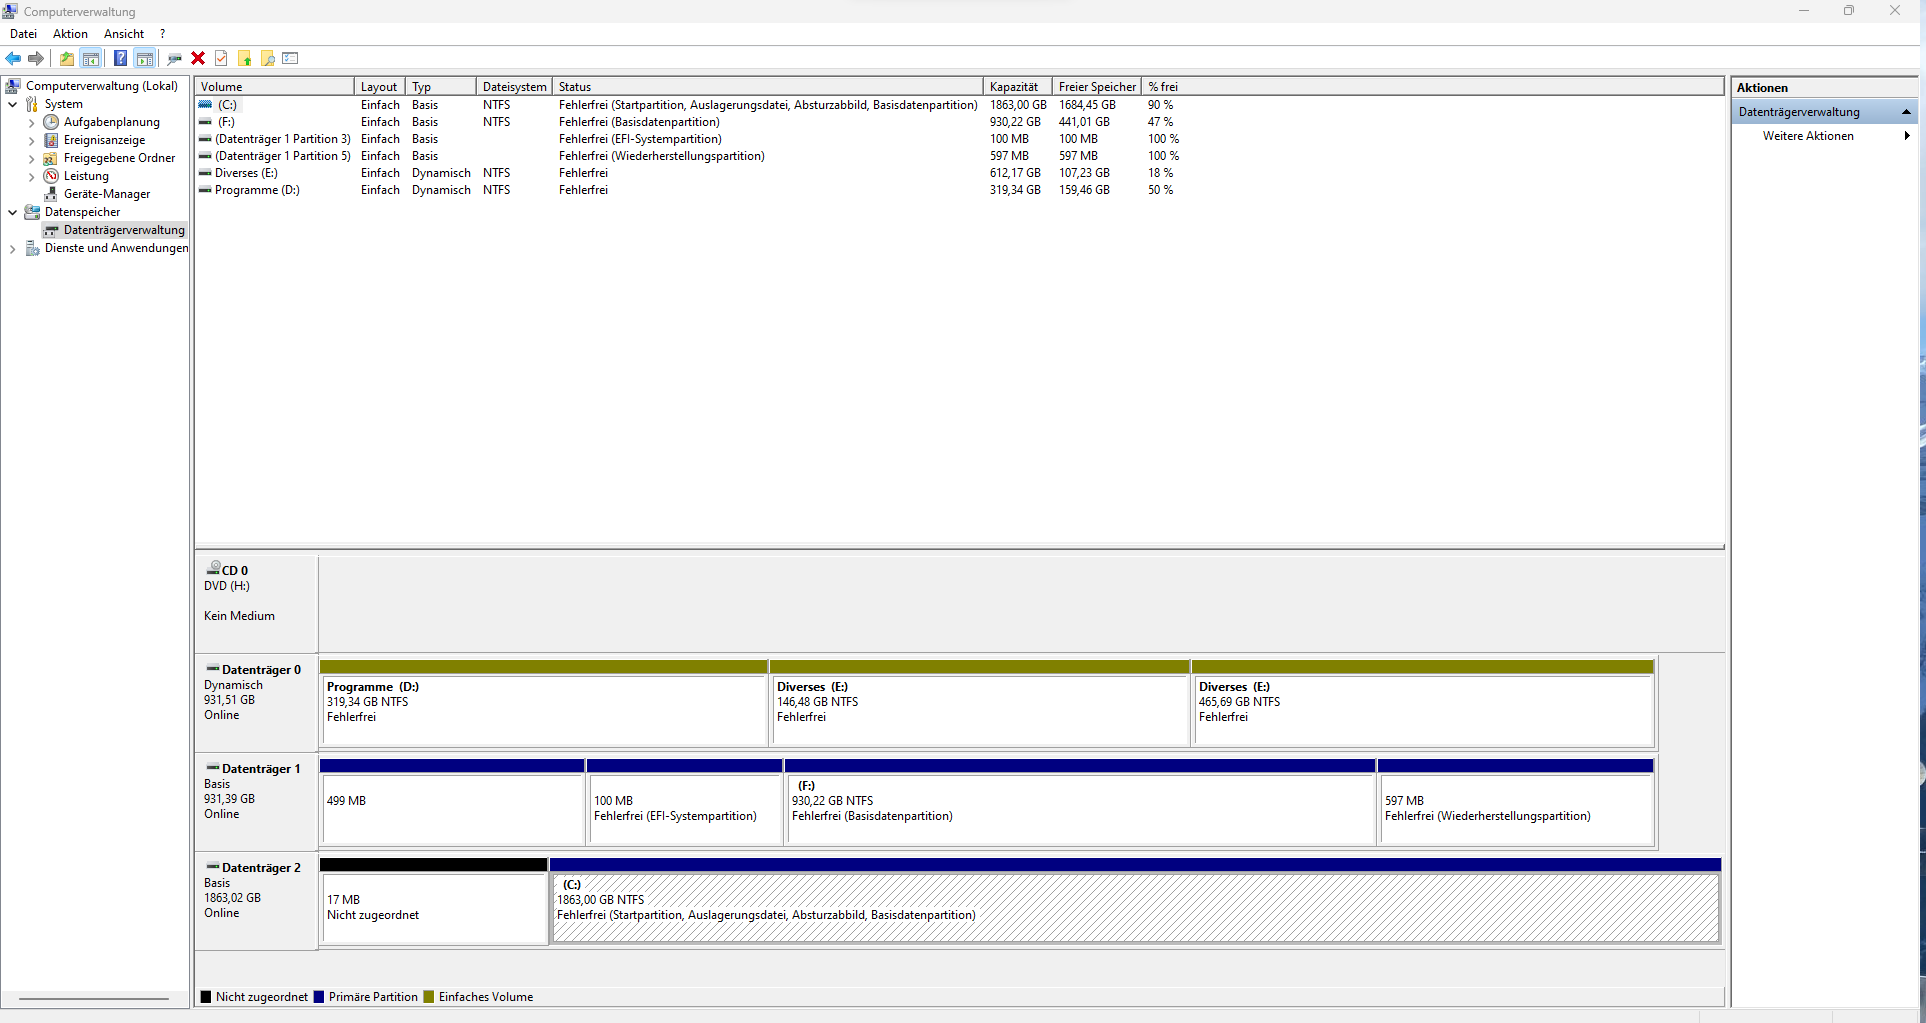
Task: Select the 100 MB EFI-Systempartition block
Action: pyautogui.click(x=685, y=802)
